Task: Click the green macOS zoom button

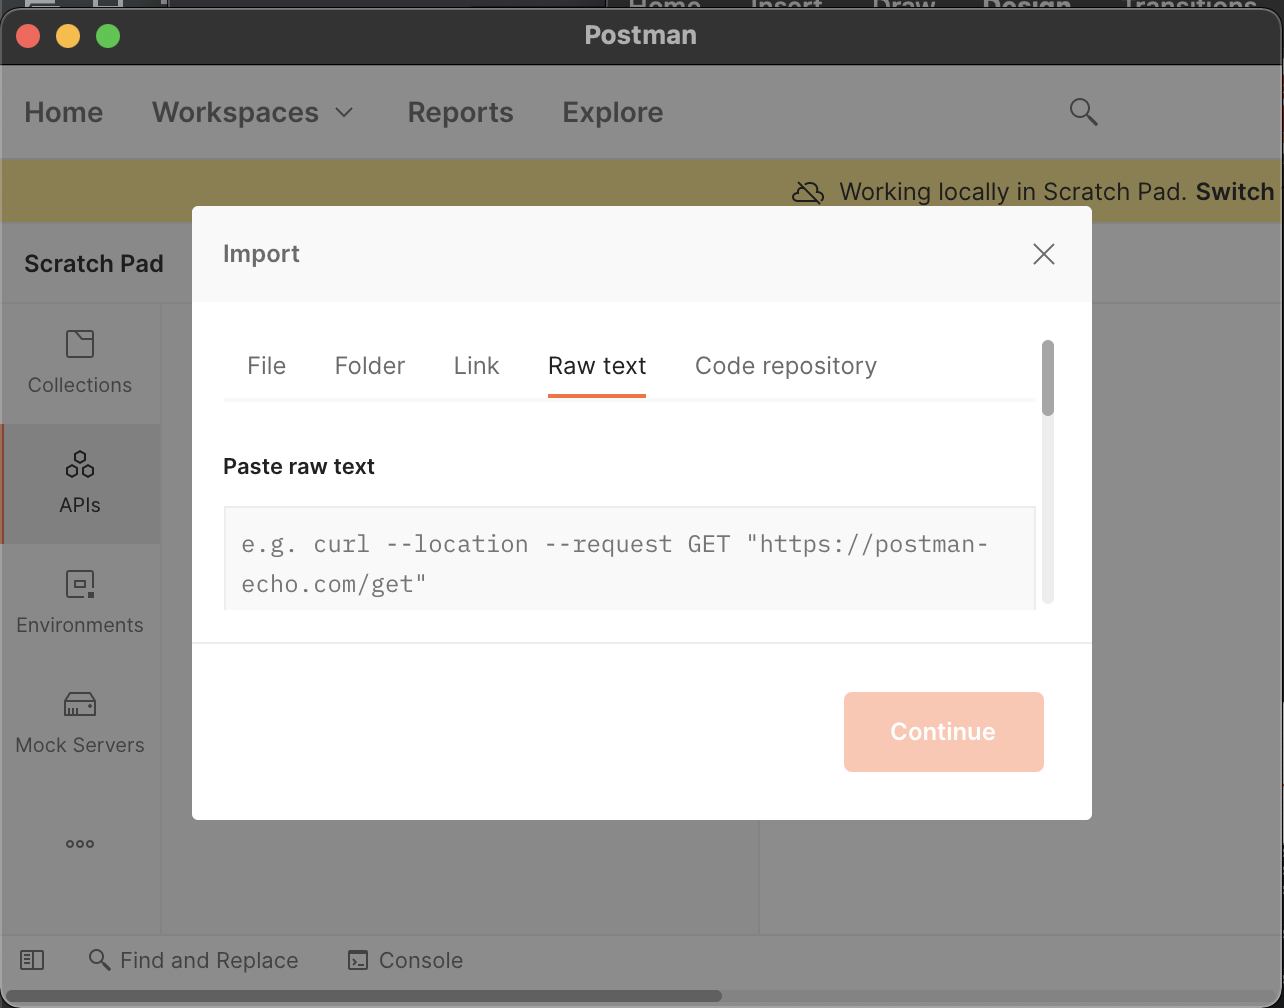Action: [108, 36]
